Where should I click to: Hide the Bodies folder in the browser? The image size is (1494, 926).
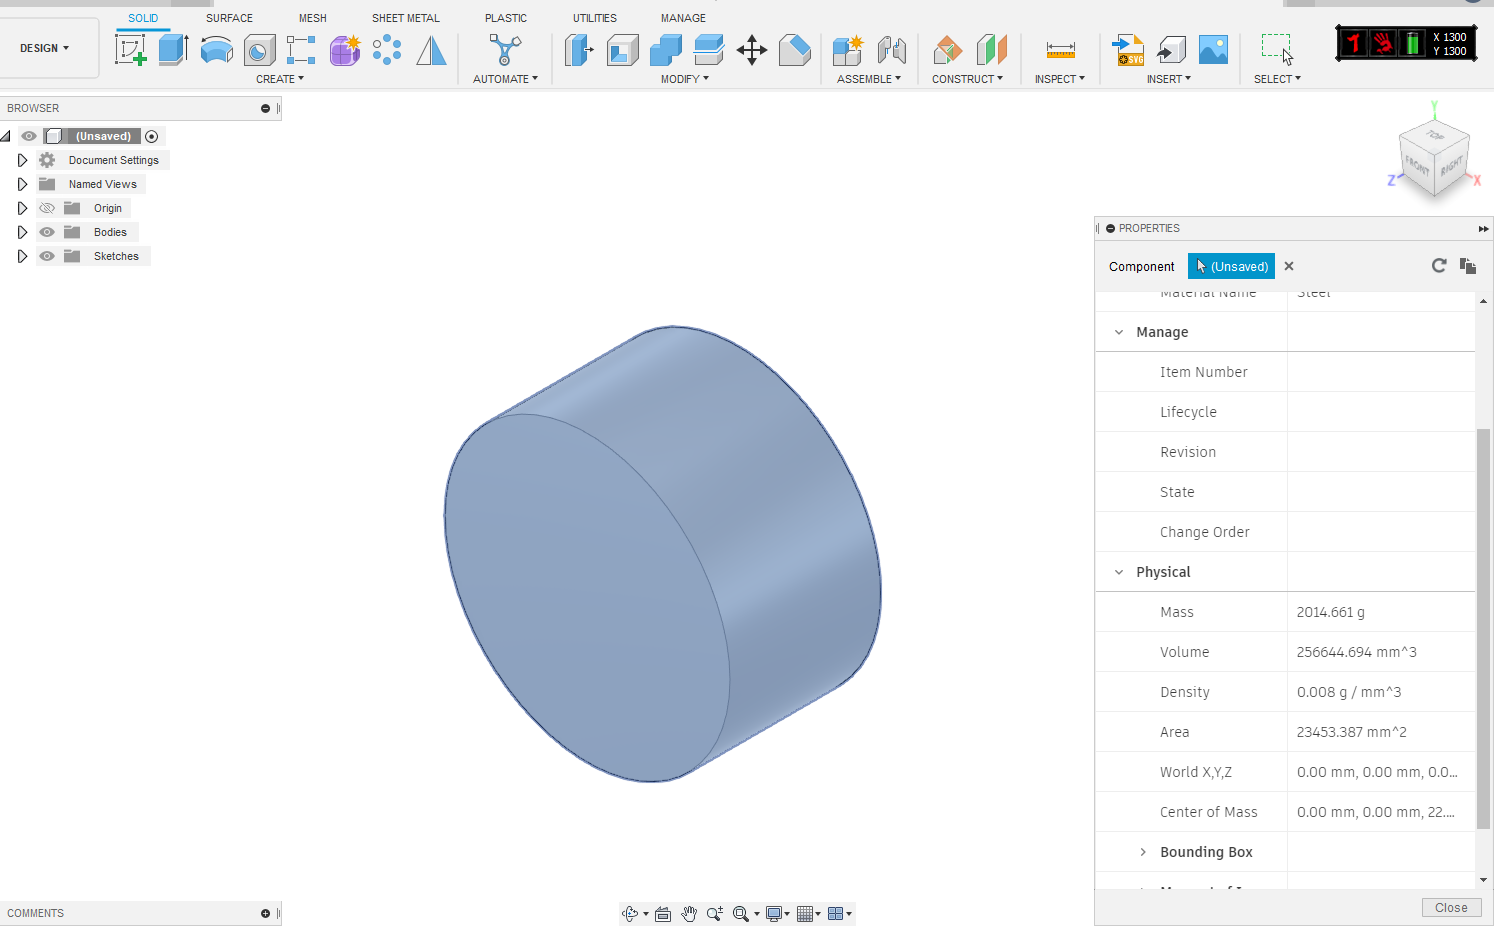coord(46,231)
